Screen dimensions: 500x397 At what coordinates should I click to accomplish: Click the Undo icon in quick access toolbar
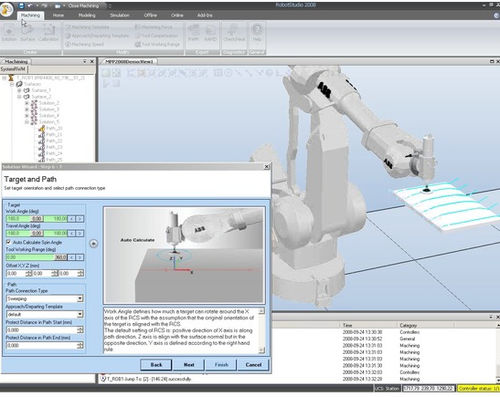coord(30,6)
